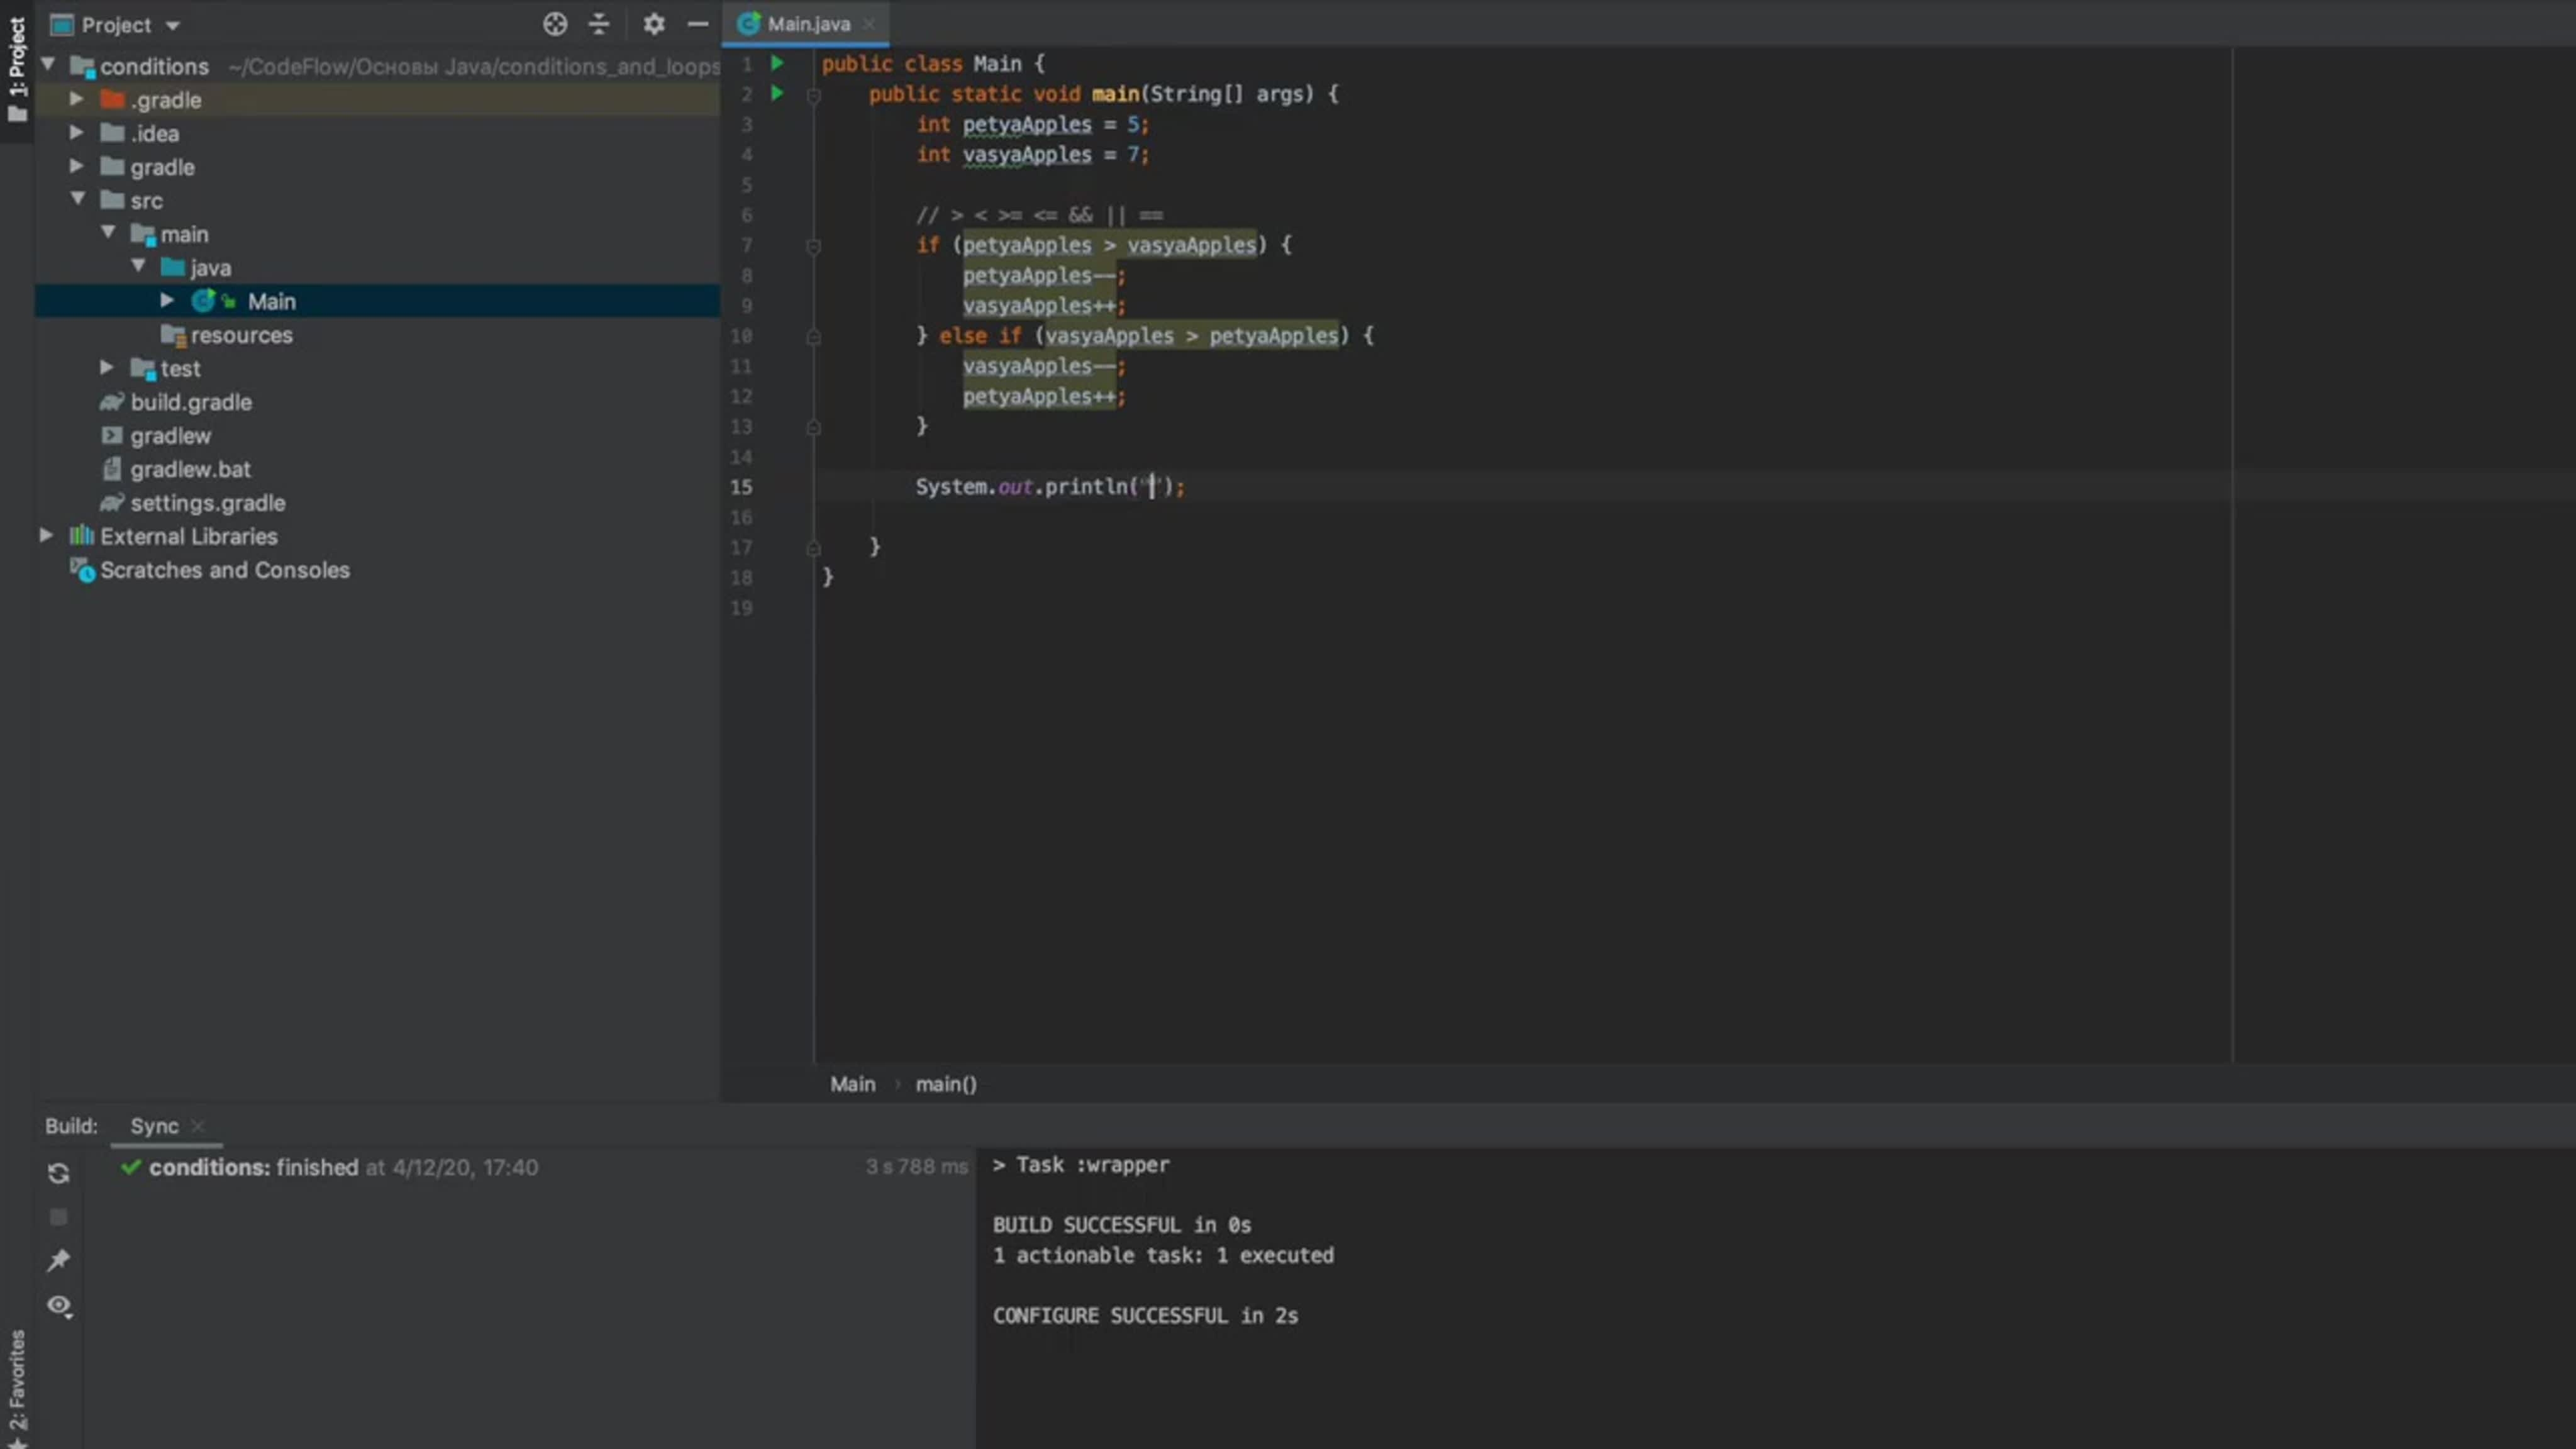2576x1449 pixels.
Task: Expand the .gradle folder
Action: [76, 99]
